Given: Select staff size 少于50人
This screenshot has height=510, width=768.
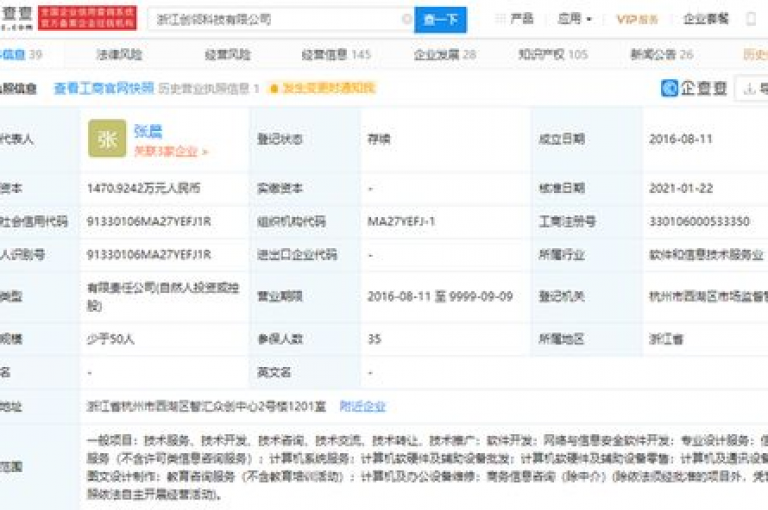Looking at the screenshot, I should pyautogui.click(x=110, y=339).
